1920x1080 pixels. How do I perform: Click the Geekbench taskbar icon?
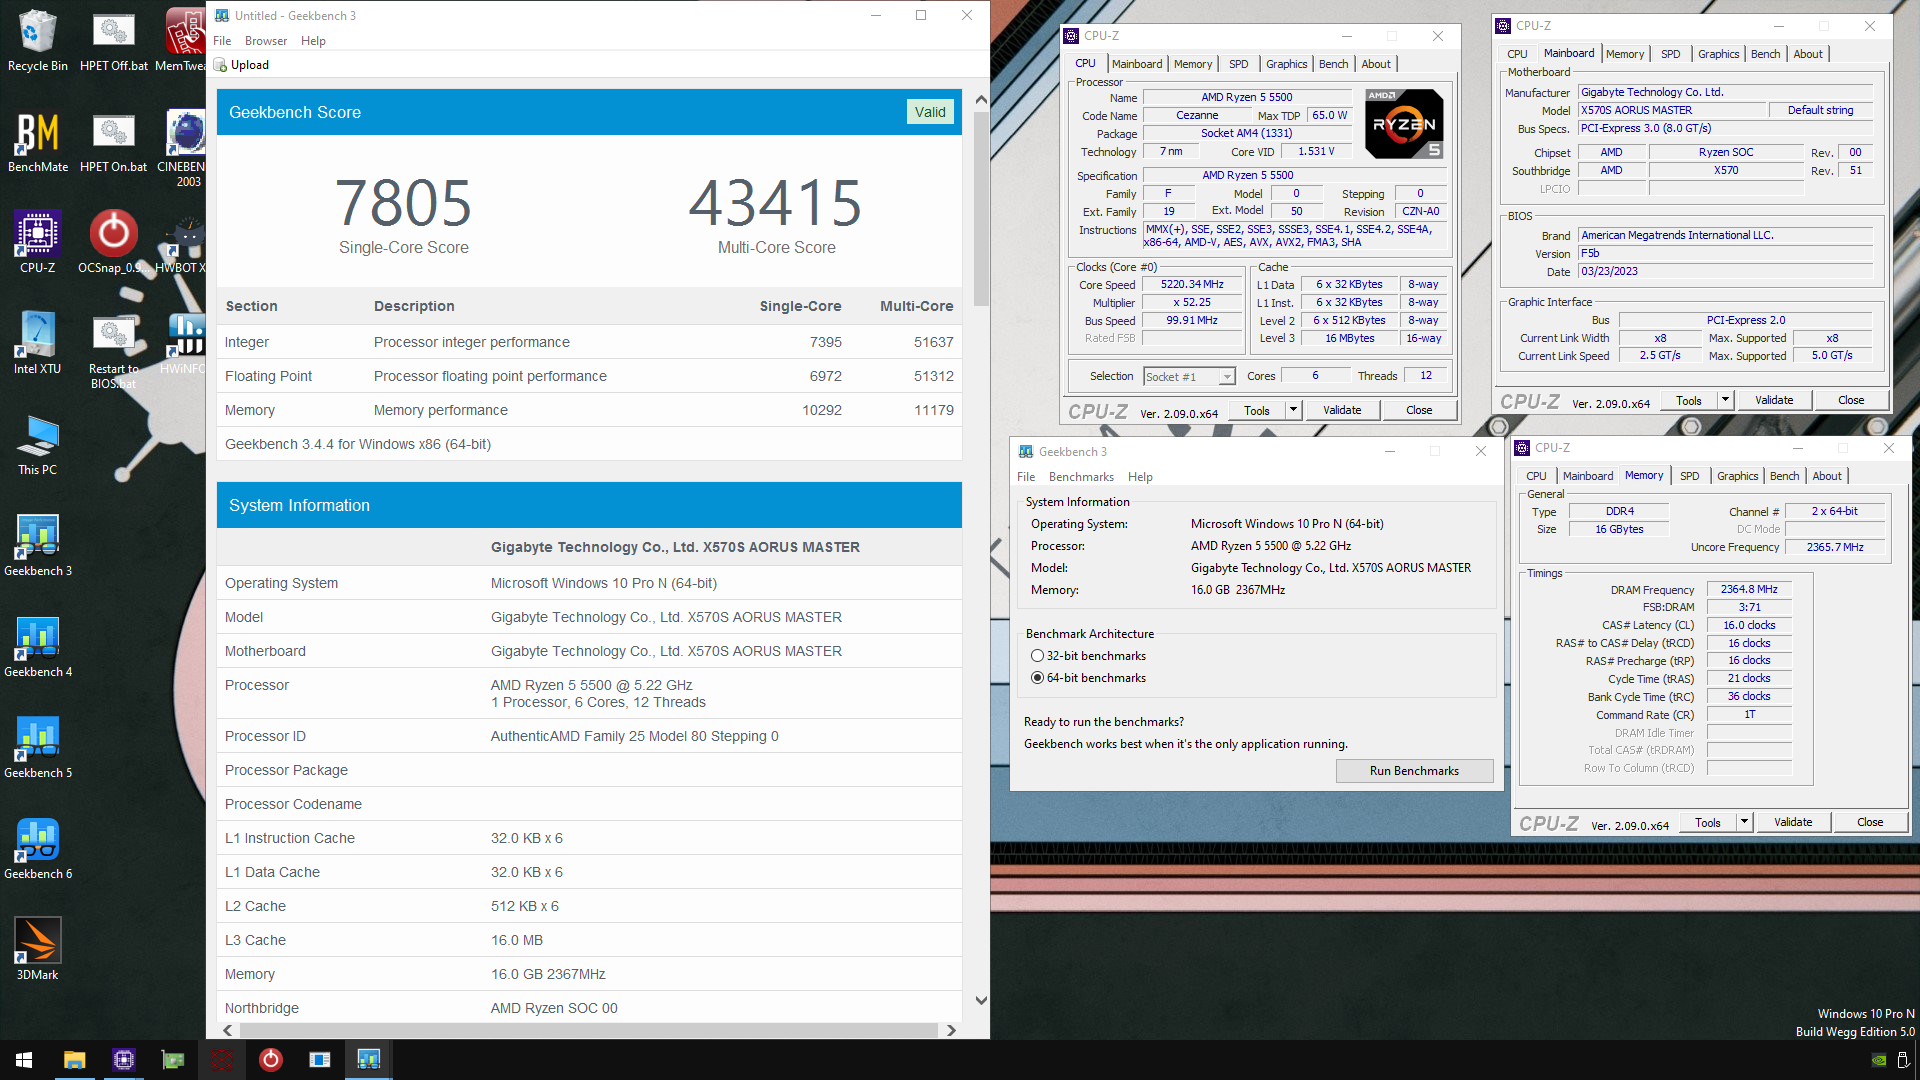pos(369,1060)
